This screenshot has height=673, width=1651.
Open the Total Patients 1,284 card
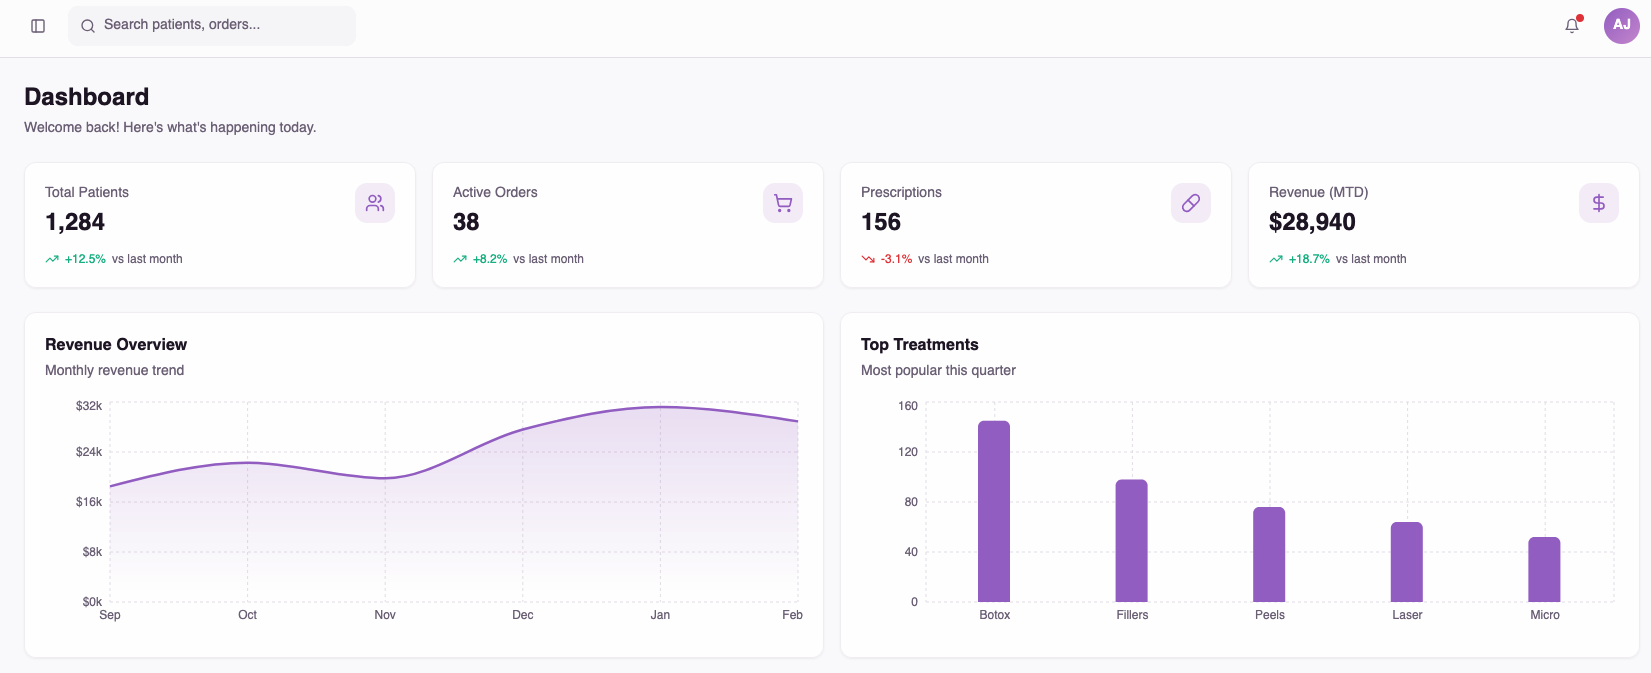tap(220, 225)
